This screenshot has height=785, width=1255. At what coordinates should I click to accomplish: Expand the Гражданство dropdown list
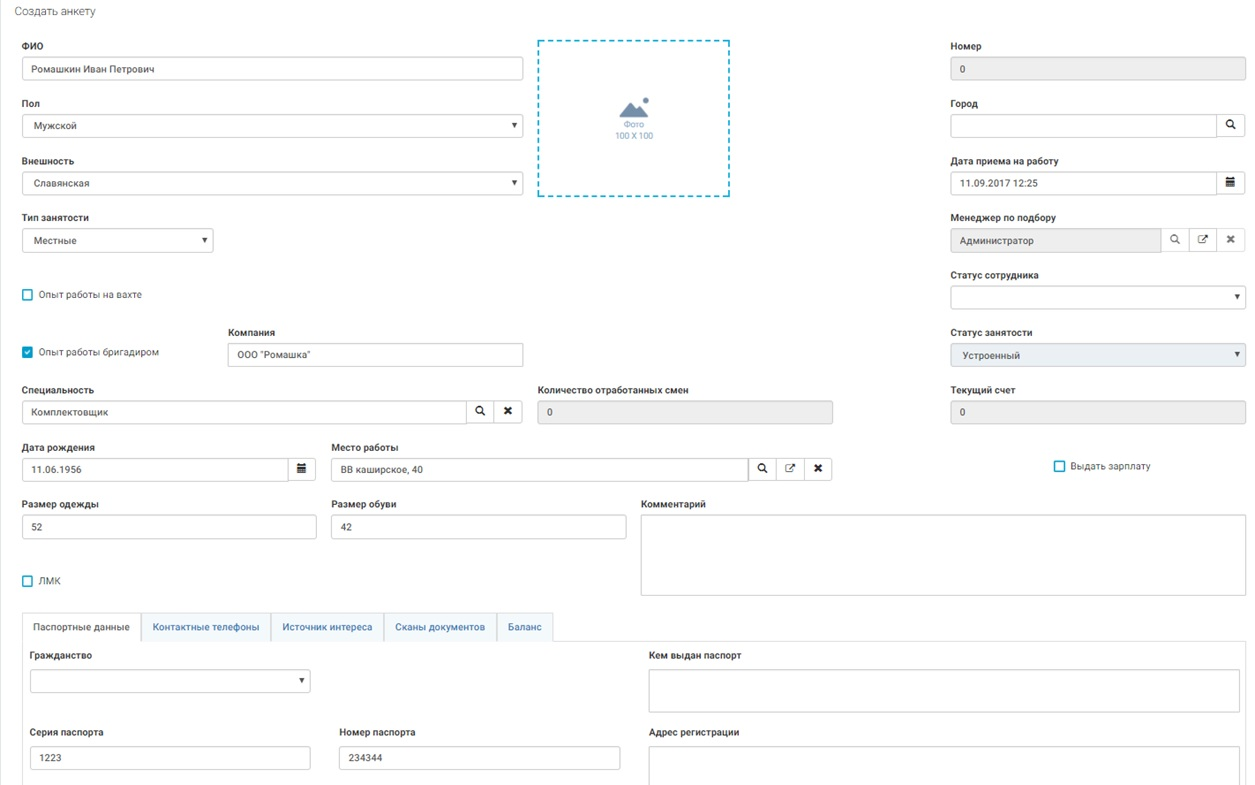click(x=170, y=681)
